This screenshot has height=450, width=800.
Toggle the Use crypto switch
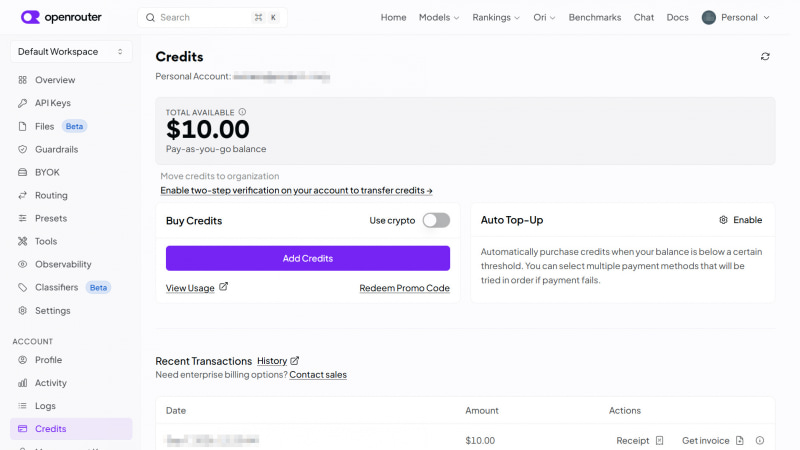click(436, 220)
